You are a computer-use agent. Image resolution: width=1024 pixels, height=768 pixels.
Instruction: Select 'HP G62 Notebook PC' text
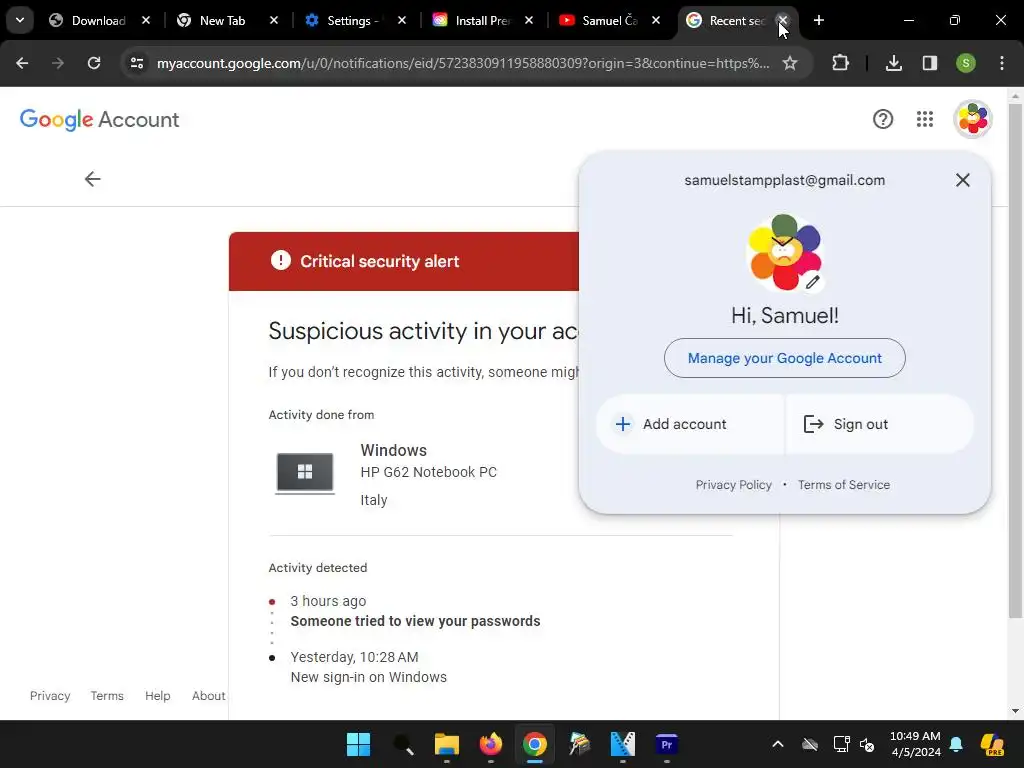click(428, 472)
